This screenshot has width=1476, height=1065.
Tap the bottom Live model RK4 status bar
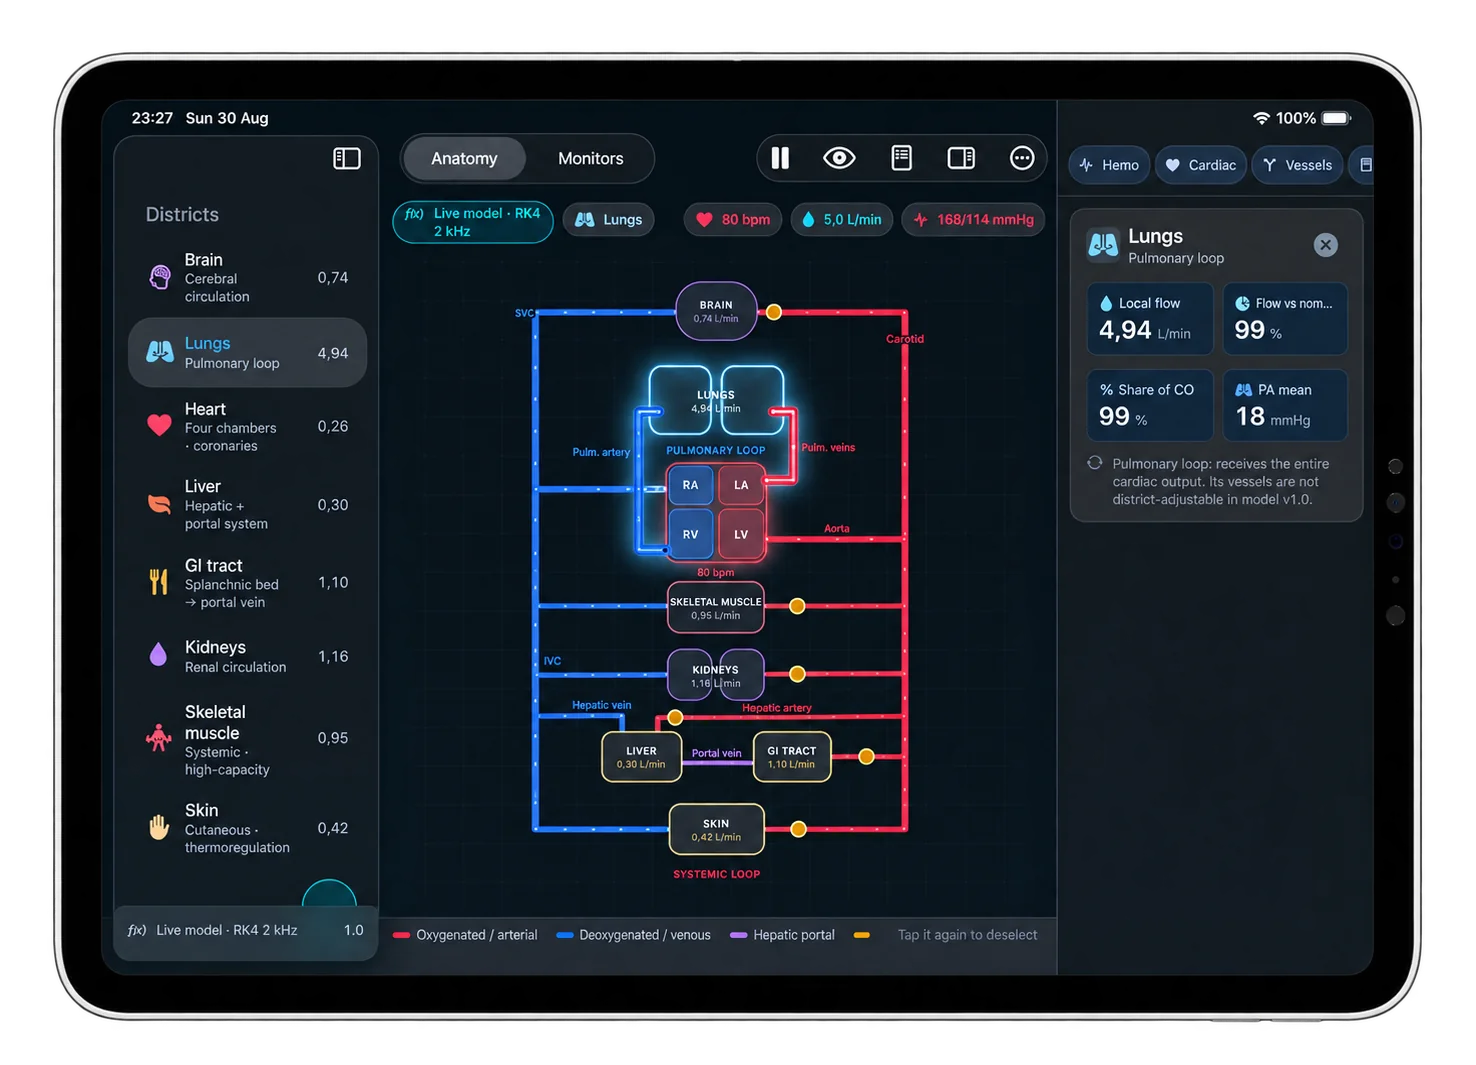tap(246, 931)
